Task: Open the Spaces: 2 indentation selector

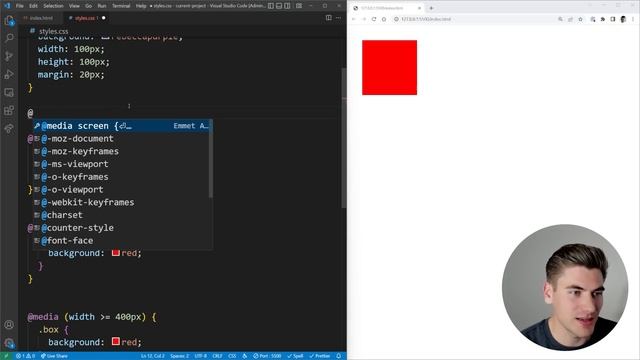Action: (x=180, y=356)
